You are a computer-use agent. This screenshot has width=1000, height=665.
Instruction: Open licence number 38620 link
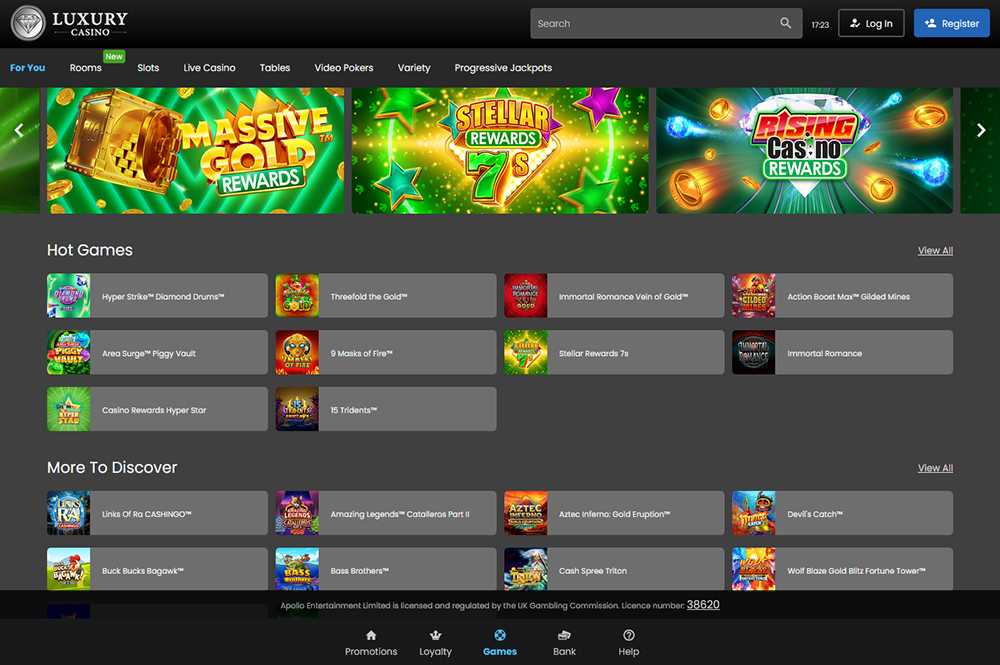tap(703, 605)
